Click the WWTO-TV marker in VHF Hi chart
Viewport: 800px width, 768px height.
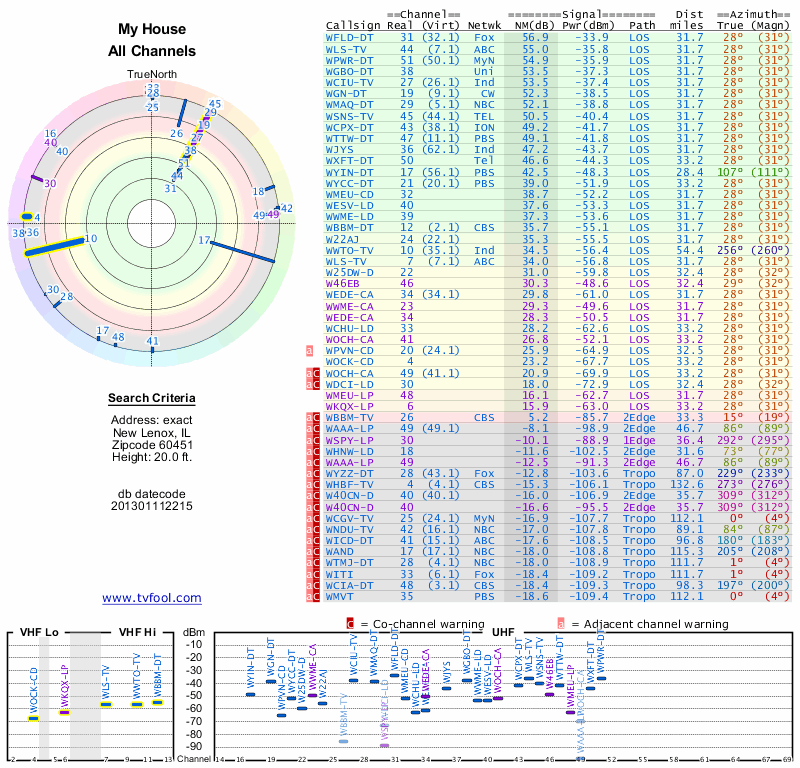tap(137, 705)
